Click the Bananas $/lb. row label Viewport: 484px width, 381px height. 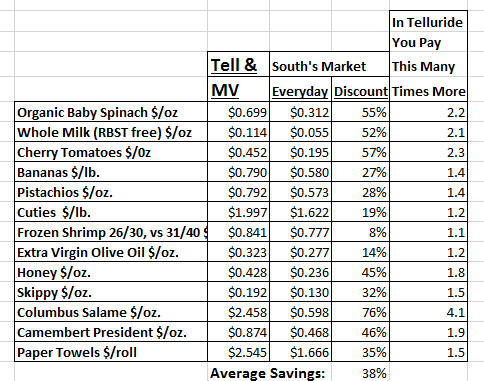111,172
